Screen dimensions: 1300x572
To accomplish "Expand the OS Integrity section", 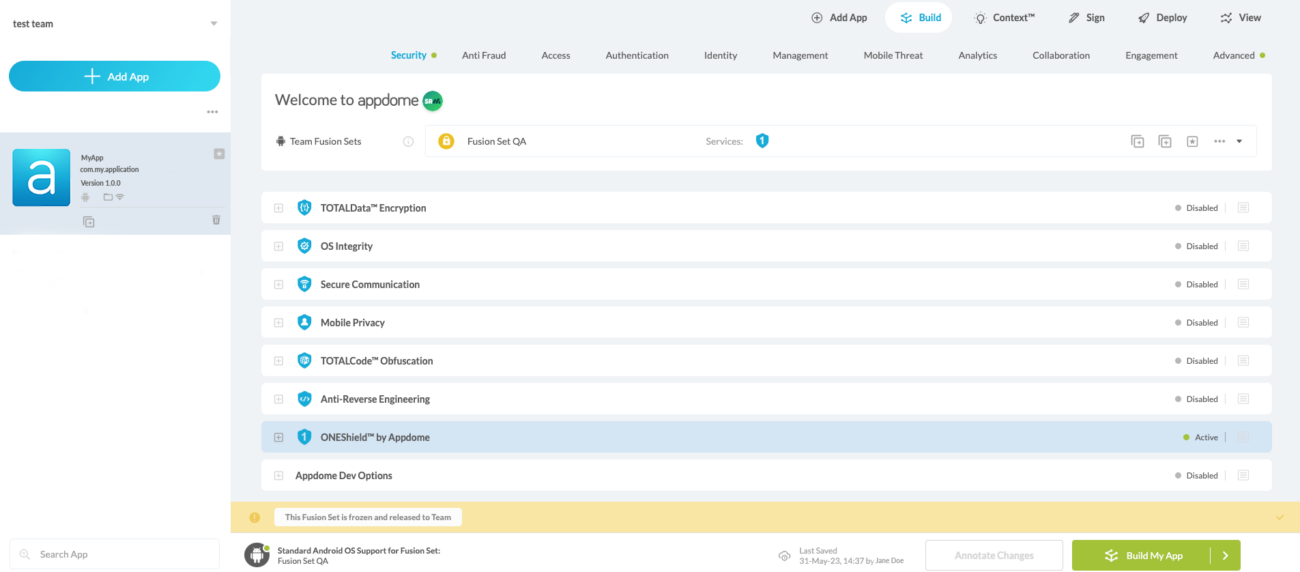I will click(x=278, y=246).
